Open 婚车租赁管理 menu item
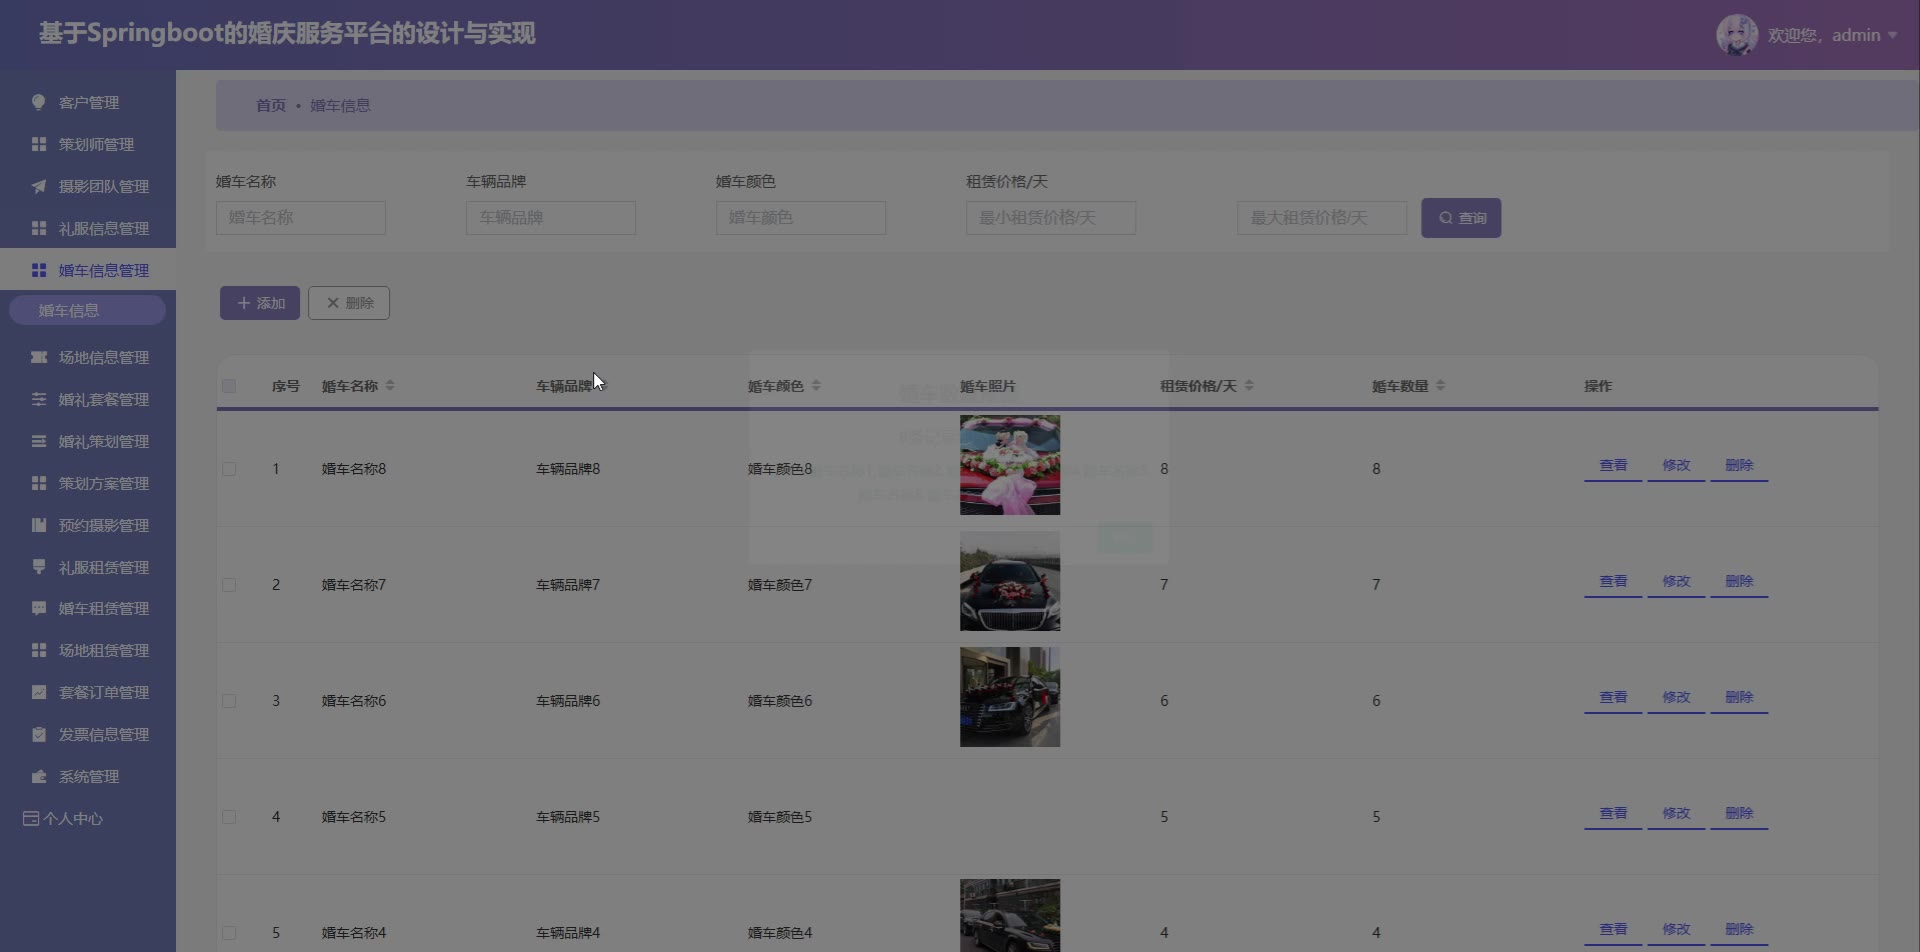 tap(103, 608)
